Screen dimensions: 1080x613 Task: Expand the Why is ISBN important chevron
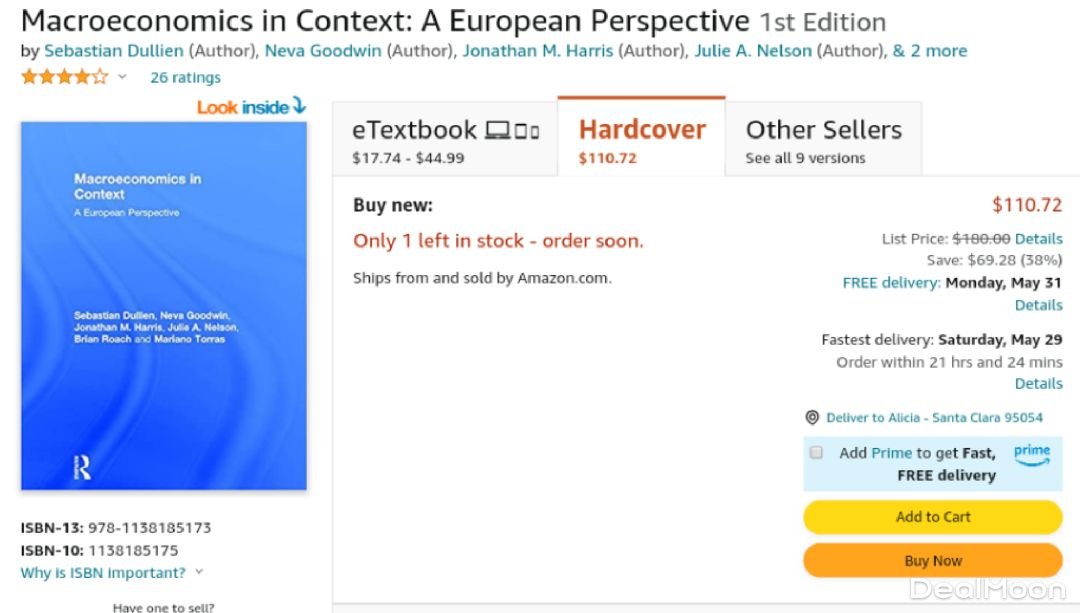point(199,573)
